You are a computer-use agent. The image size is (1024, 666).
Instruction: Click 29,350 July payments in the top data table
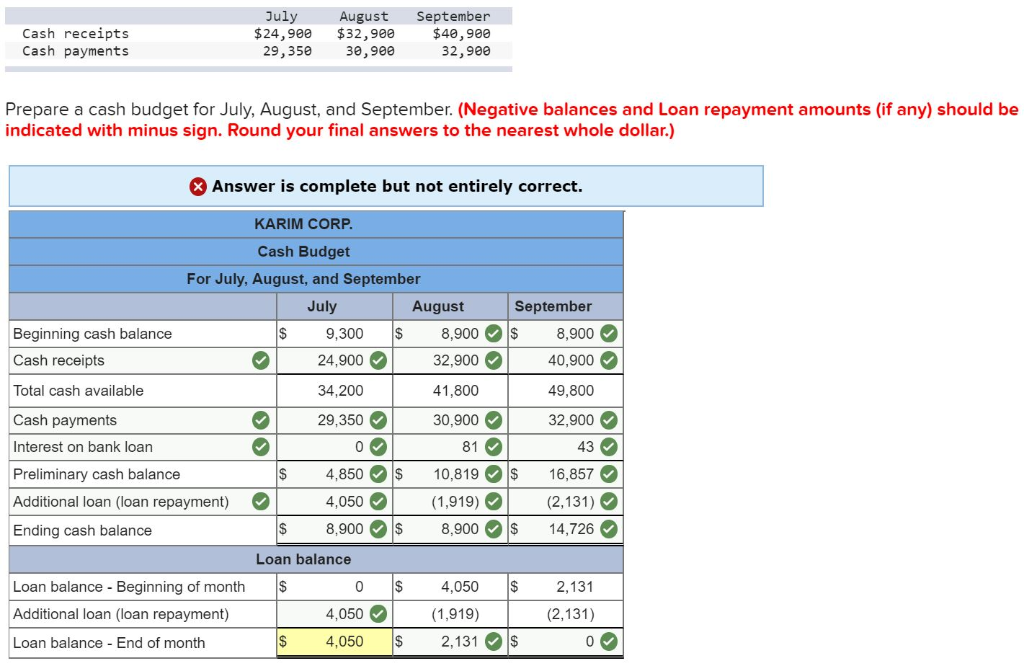(x=287, y=51)
